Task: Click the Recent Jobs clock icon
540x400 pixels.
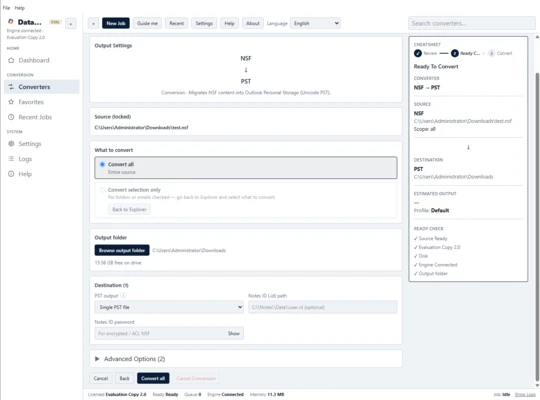Action: coord(11,117)
